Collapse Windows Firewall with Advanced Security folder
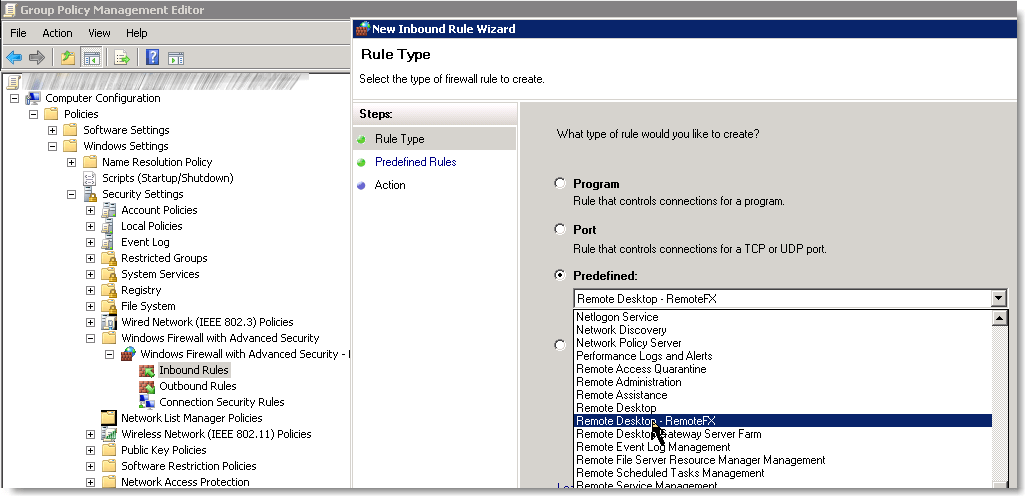 [91, 339]
